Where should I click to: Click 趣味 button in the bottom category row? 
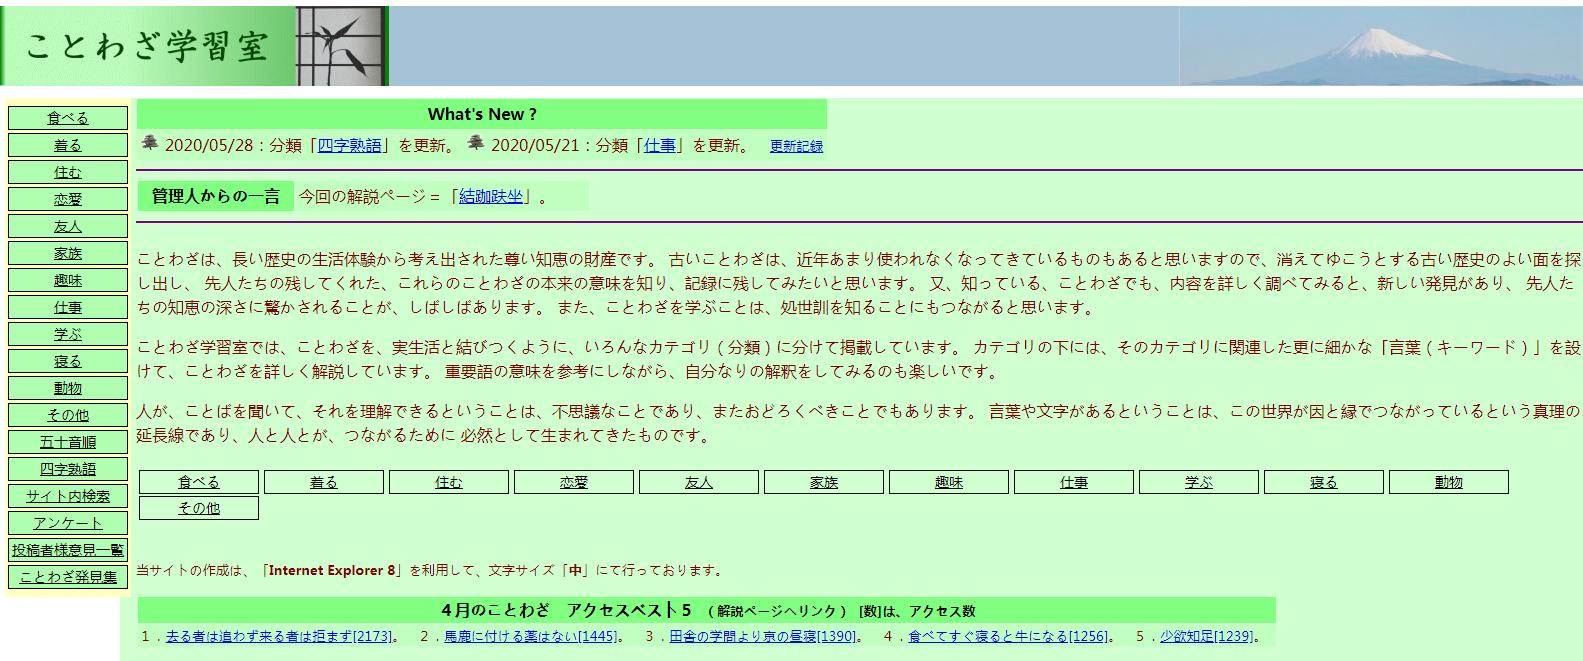click(x=949, y=482)
